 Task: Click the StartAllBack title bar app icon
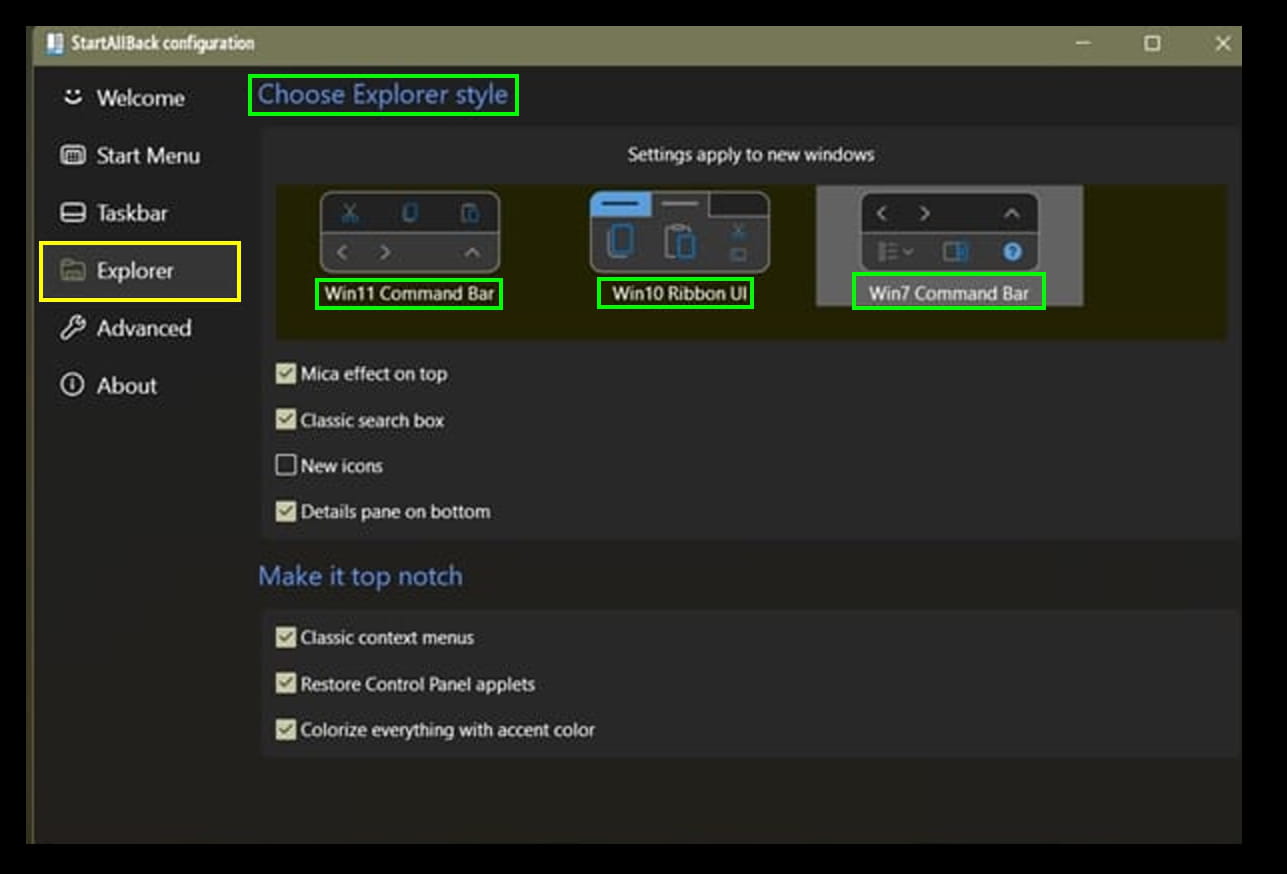[x=54, y=44]
